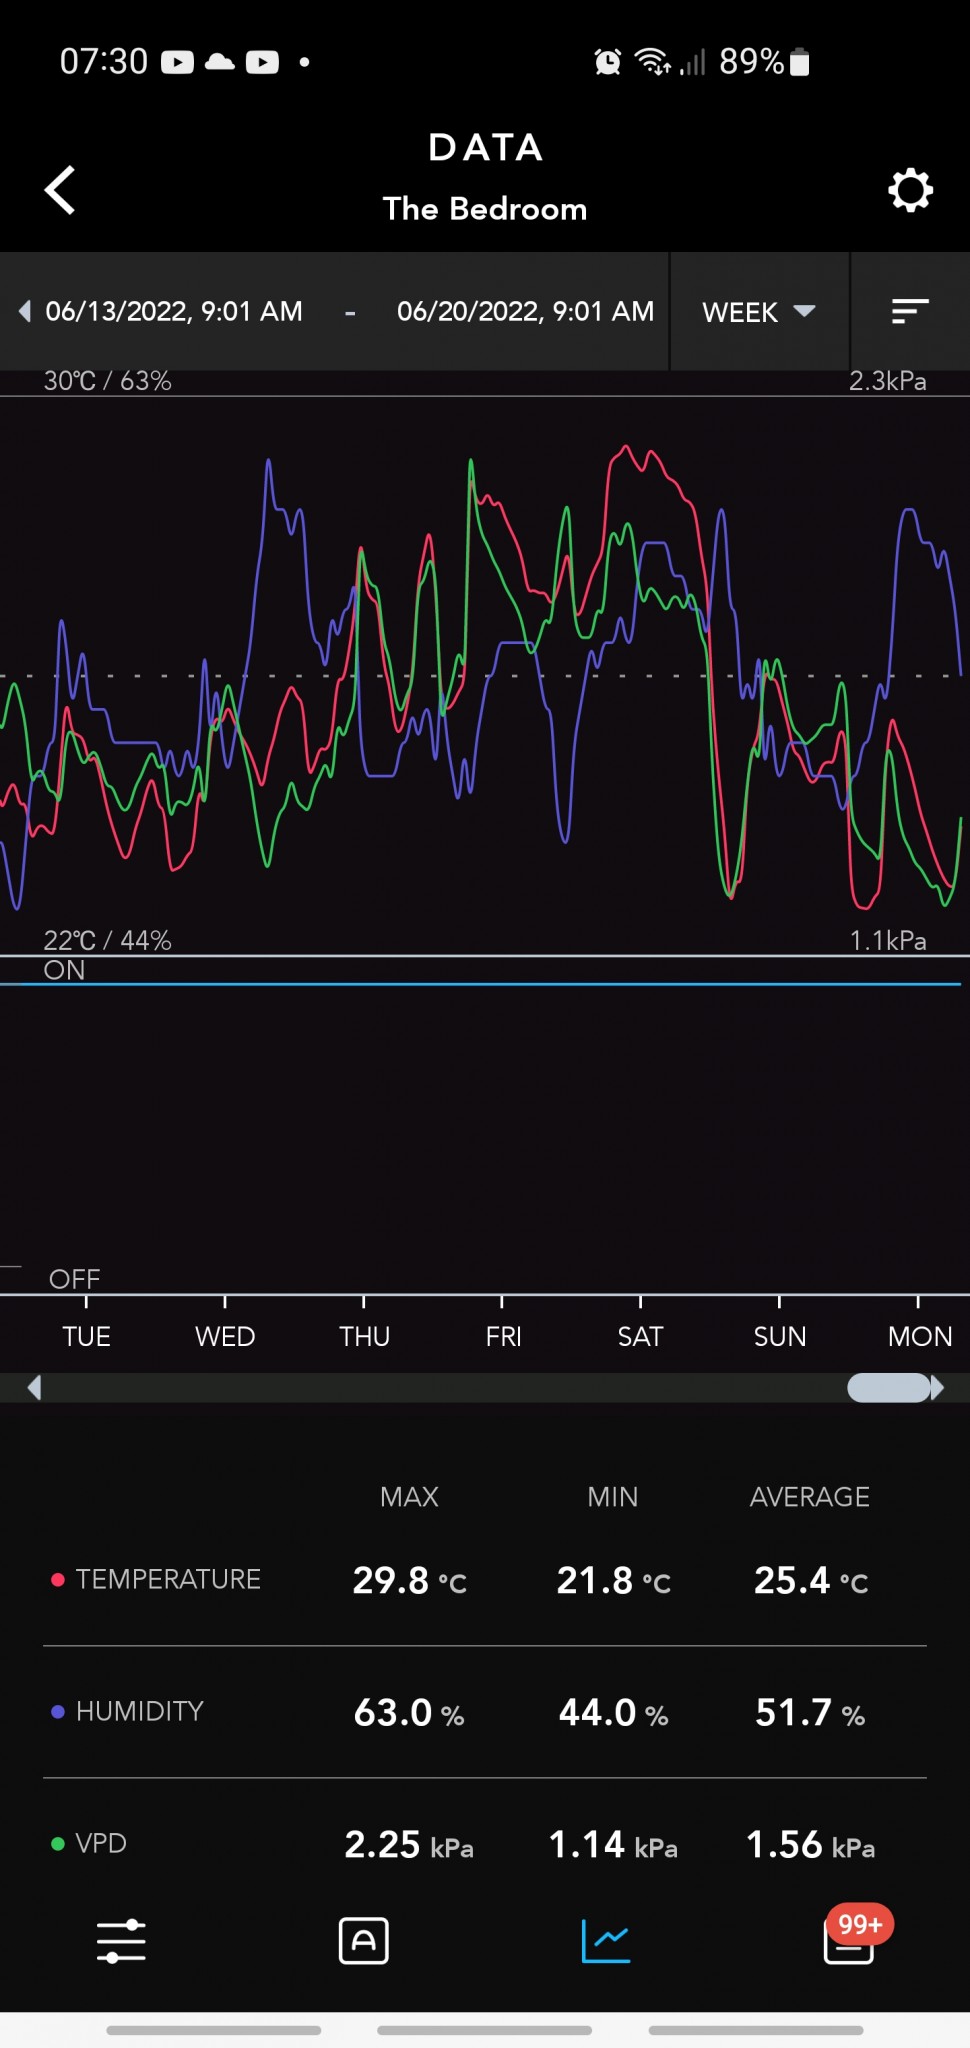Image resolution: width=970 pixels, height=2048 pixels.
Task: Toggle the Humidity series blue dot
Action: click(x=58, y=1712)
